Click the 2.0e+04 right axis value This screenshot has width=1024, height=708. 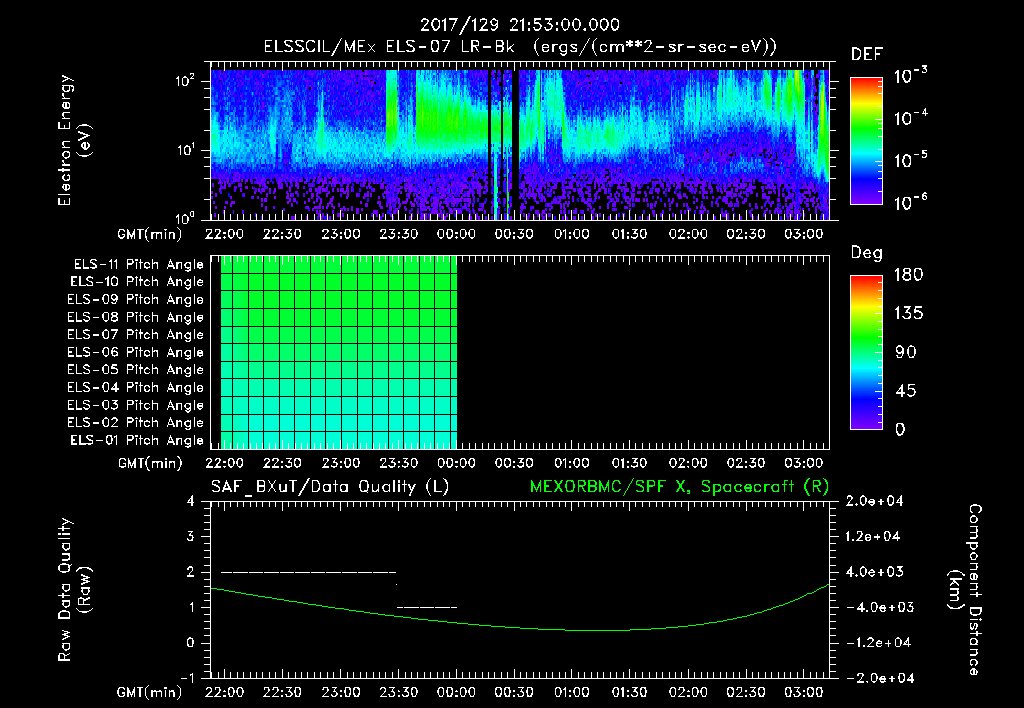pyautogui.click(x=874, y=501)
